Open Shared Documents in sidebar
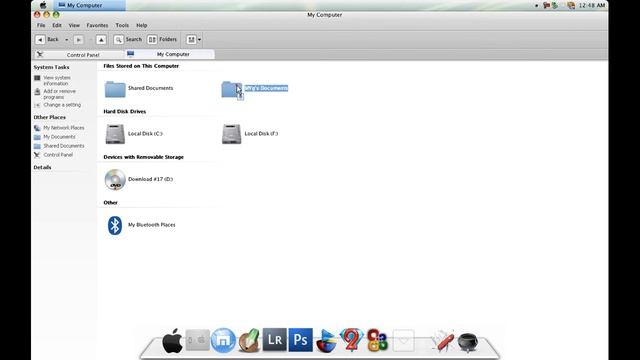The image size is (640, 360). coord(64,146)
